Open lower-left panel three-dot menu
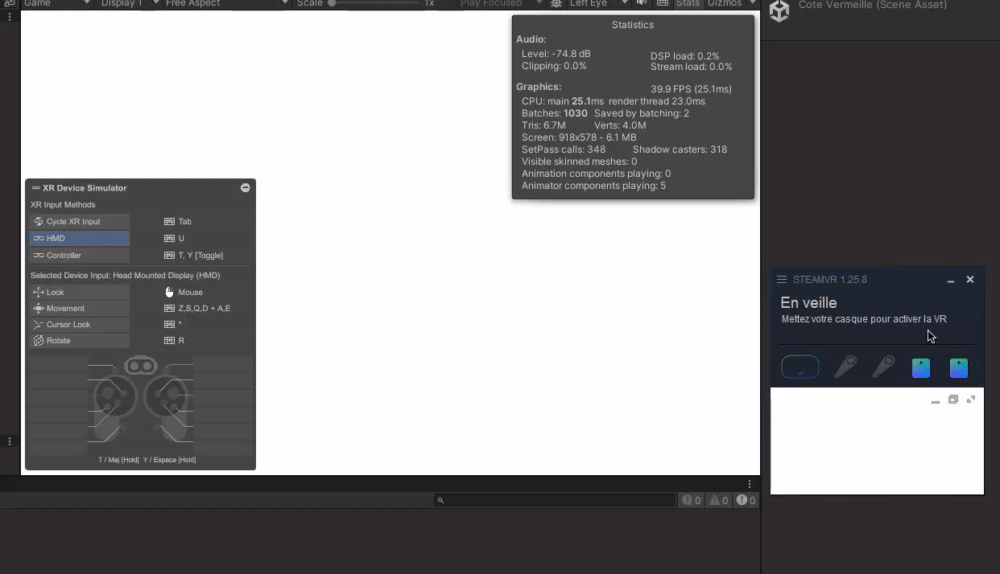The height and width of the screenshot is (574, 1000). click(x=10, y=441)
